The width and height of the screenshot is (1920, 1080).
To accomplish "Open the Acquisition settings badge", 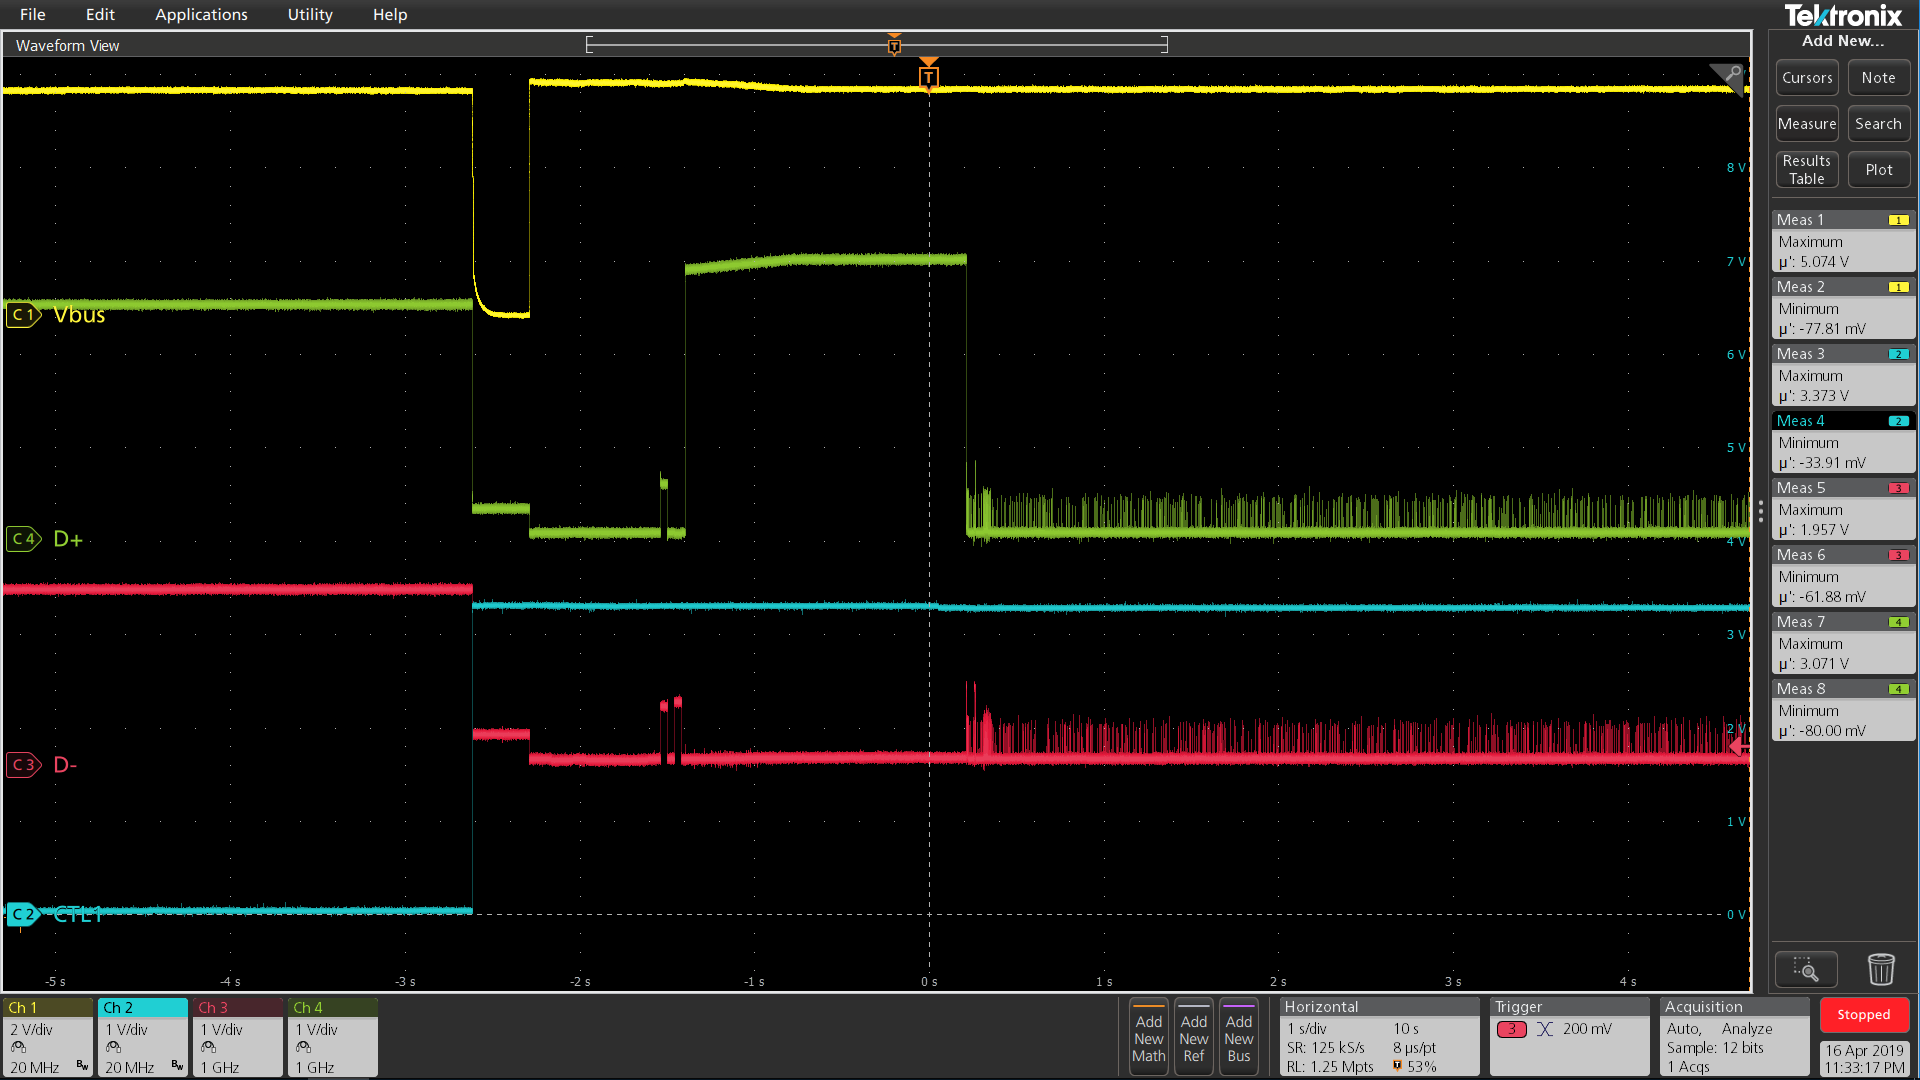I will click(1734, 1036).
